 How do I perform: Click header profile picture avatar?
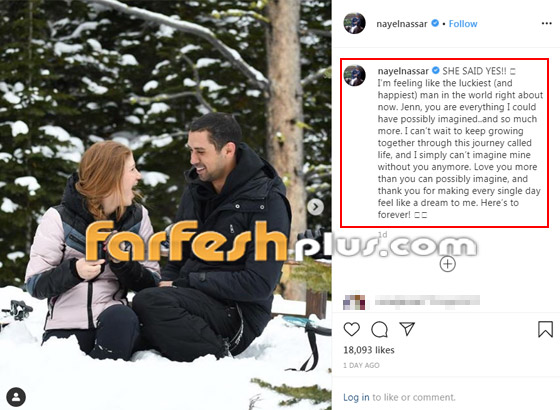pyautogui.click(x=354, y=23)
